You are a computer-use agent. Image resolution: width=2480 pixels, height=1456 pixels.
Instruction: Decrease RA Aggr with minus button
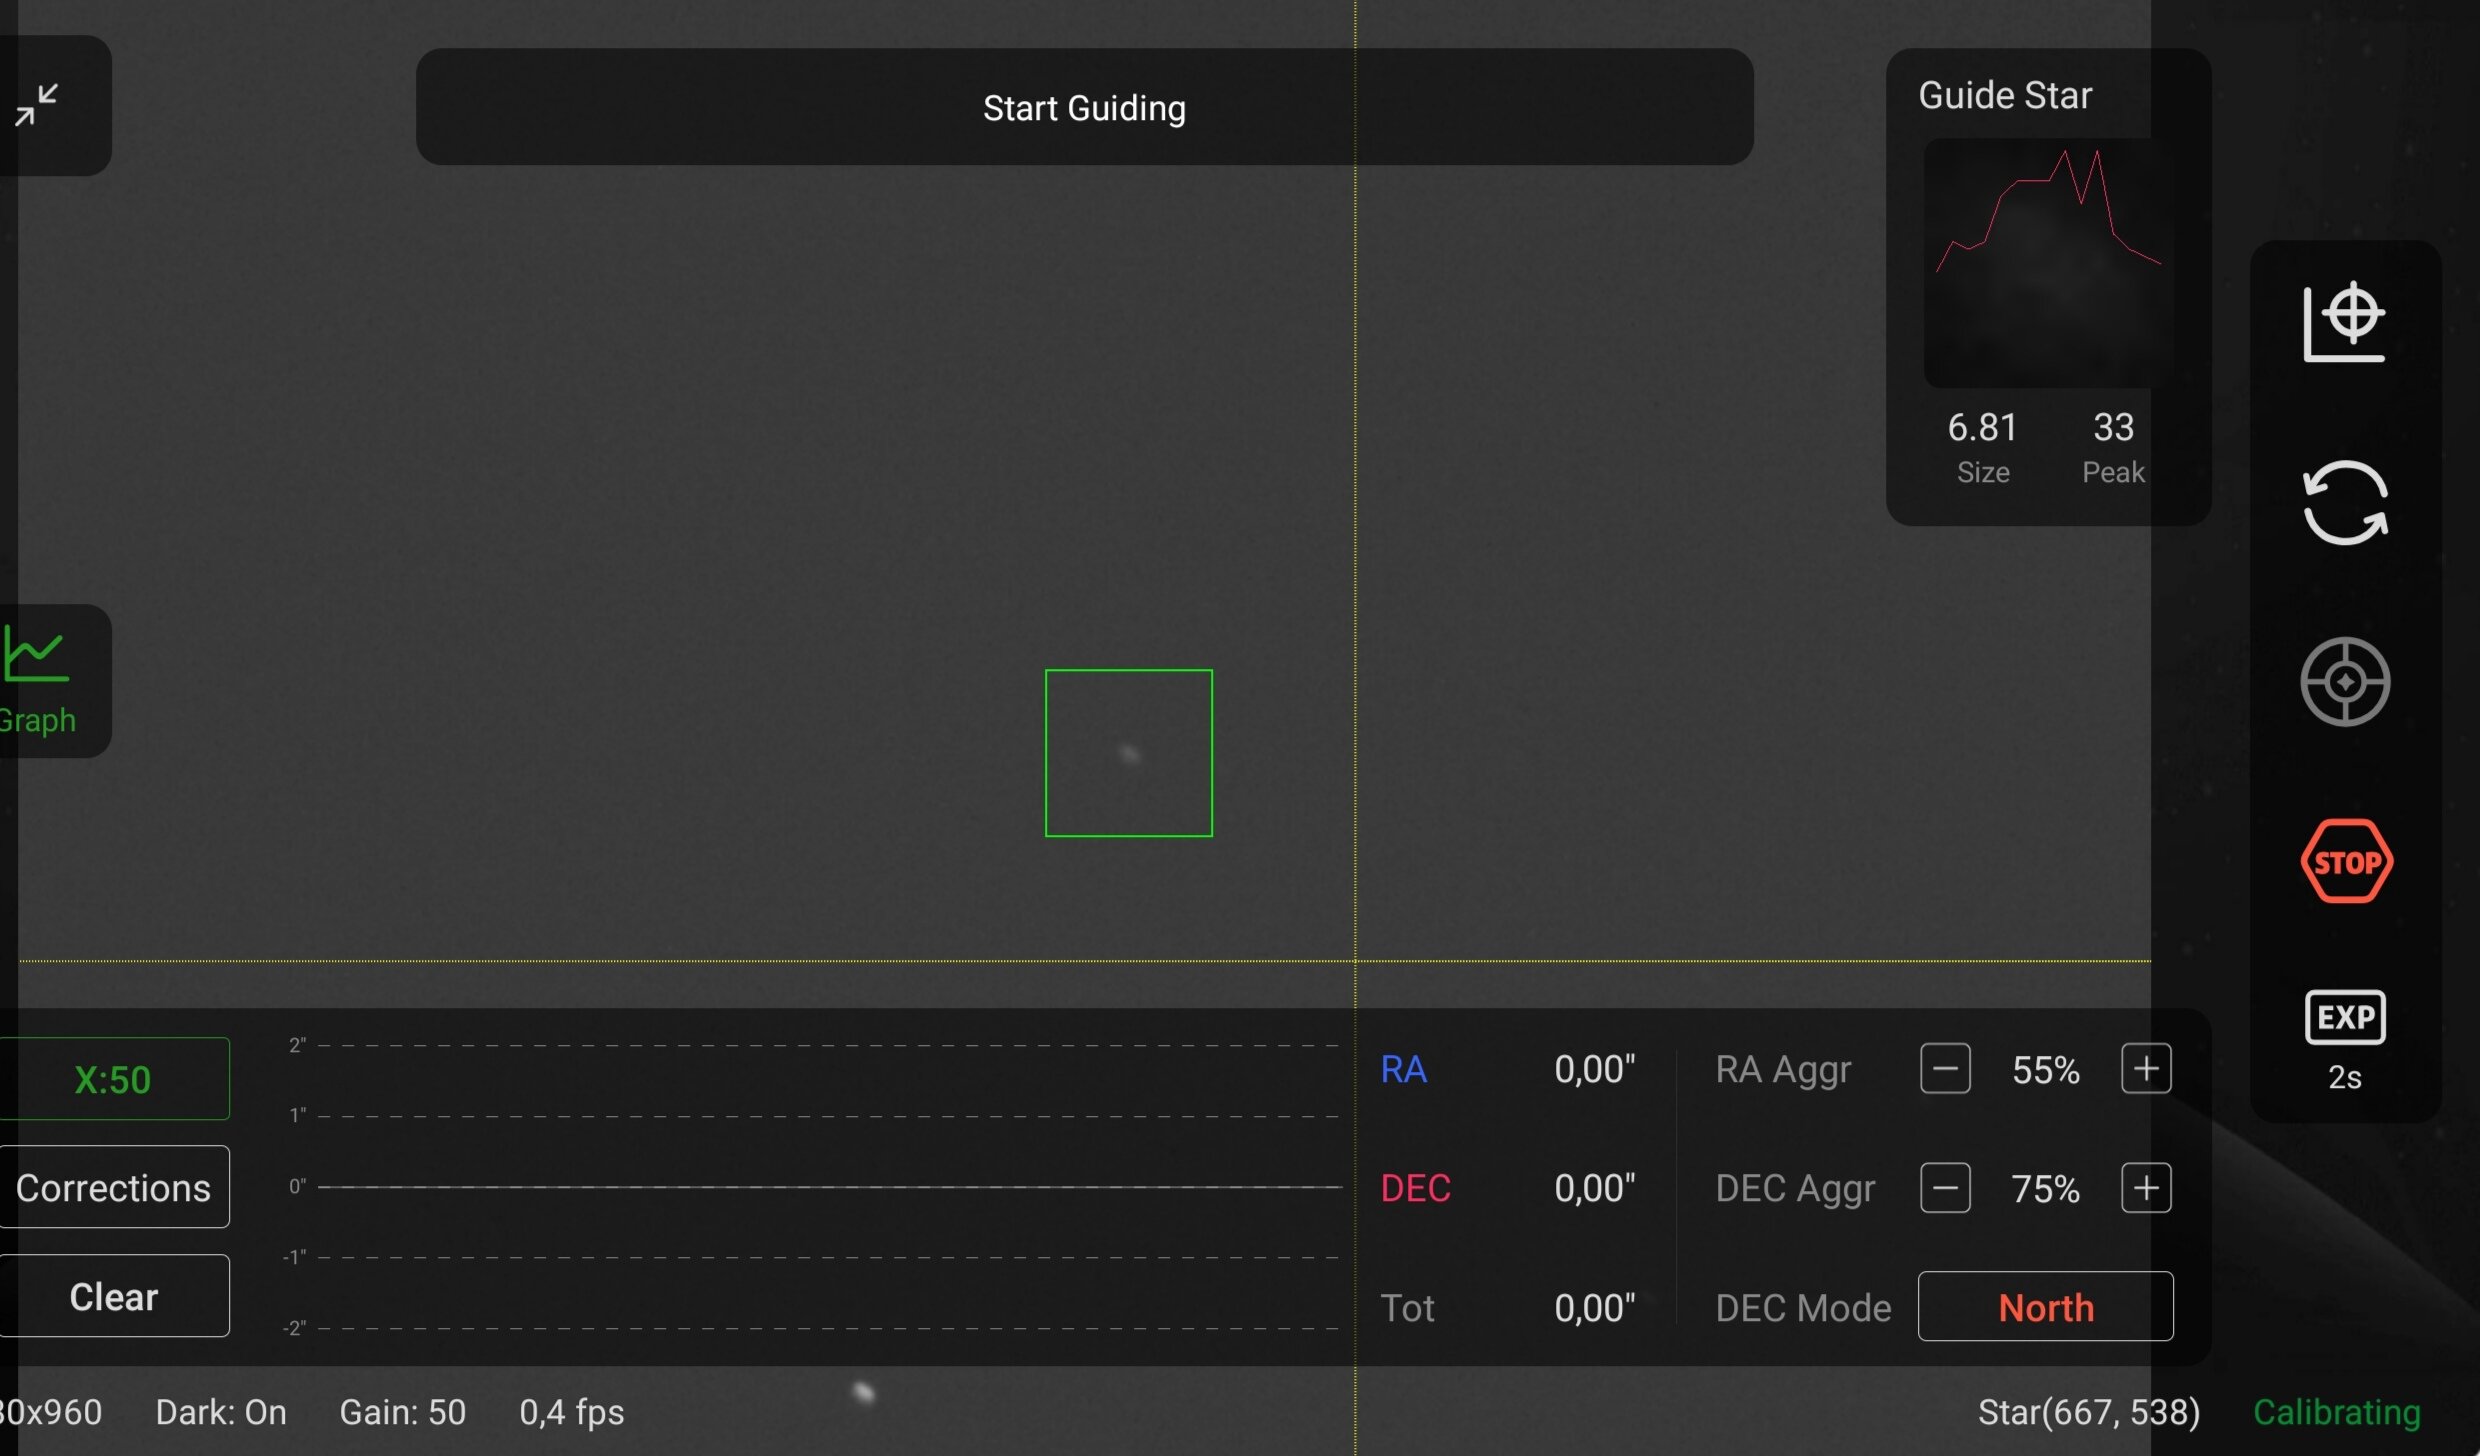pos(1945,1069)
